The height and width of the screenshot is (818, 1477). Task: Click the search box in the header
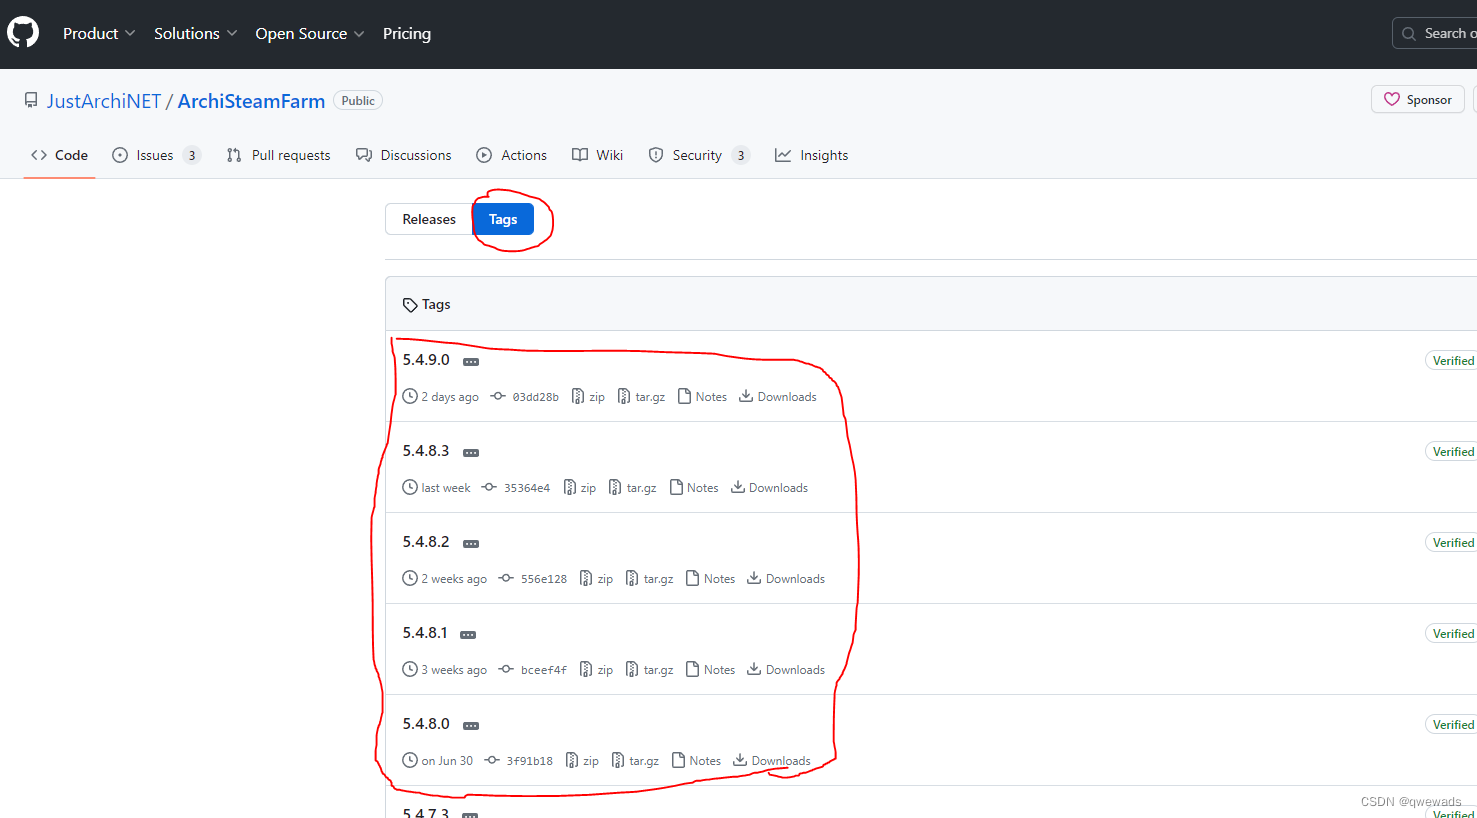pyautogui.click(x=1435, y=33)
